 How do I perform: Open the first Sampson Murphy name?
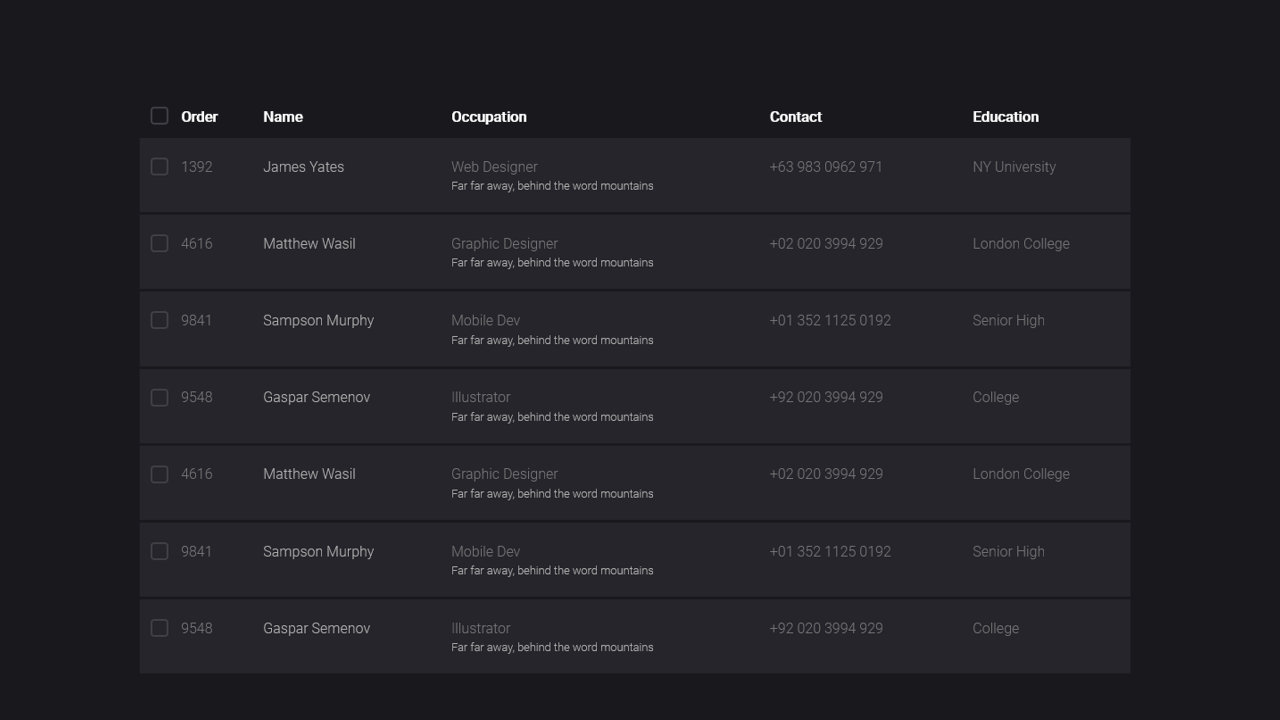[318, 321]
